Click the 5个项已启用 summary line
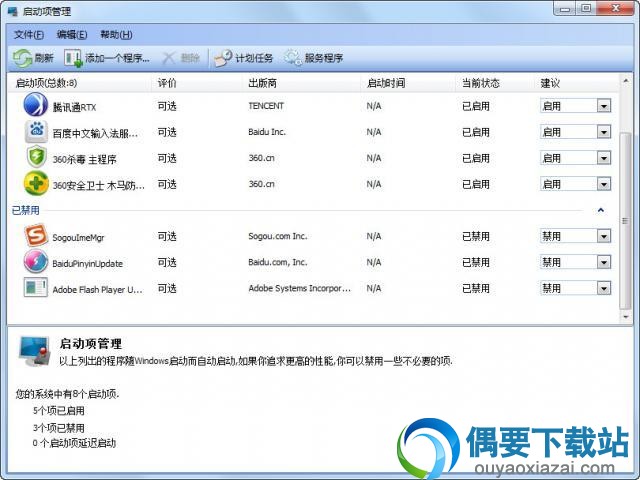This screenshot has height=480, width=640. pos(59,411)
